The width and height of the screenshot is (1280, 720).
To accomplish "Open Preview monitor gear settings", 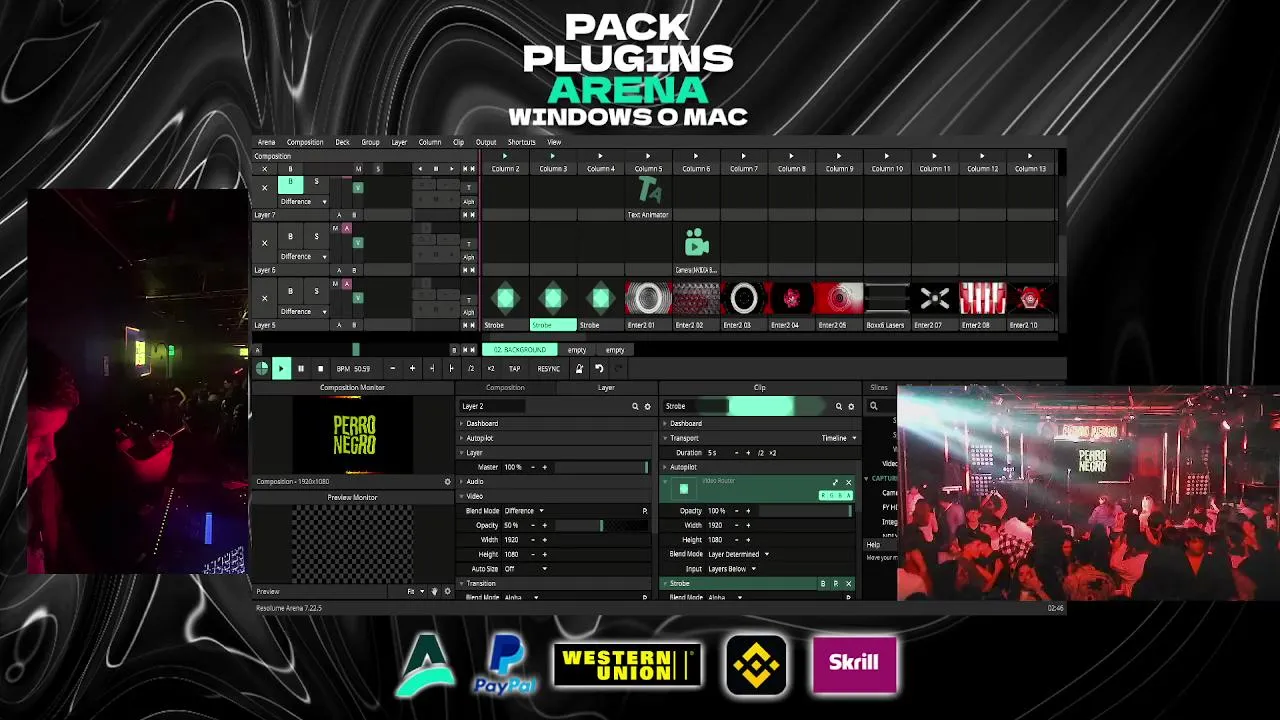I will [x=447, y=592].
